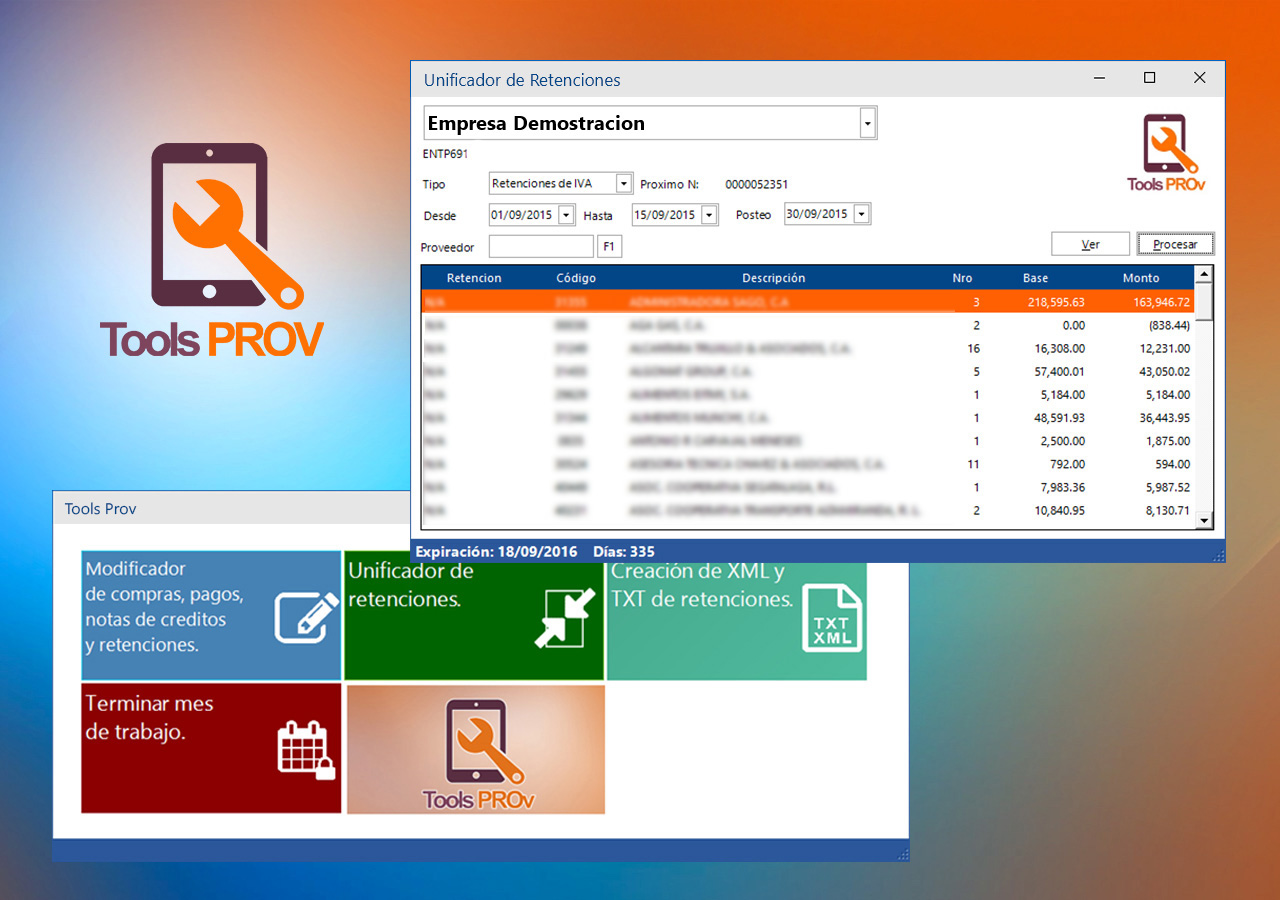This screenshot has height=900, width=1280.
Task: Click the Ver button
Action: pyautogui.click(x=1090, y=244)
